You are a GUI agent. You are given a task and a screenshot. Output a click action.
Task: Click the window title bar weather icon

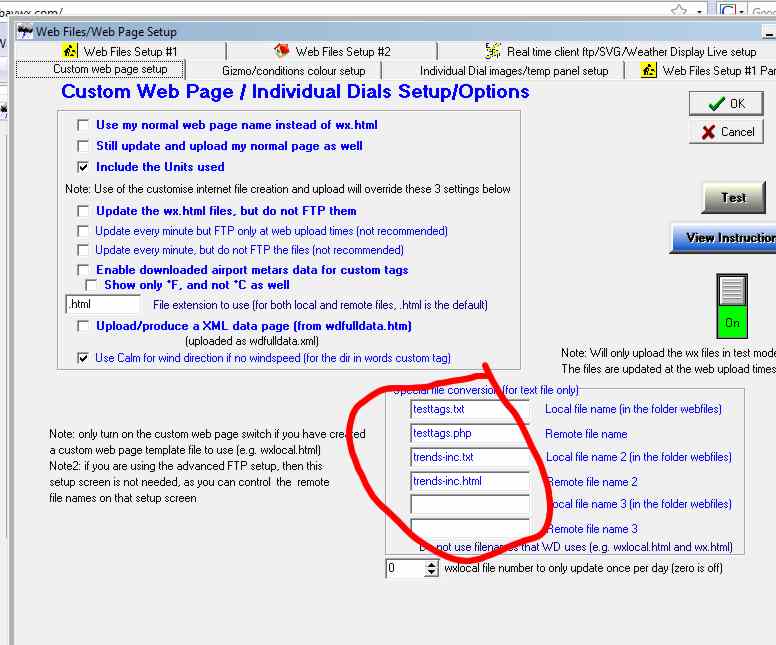point(25,32)
